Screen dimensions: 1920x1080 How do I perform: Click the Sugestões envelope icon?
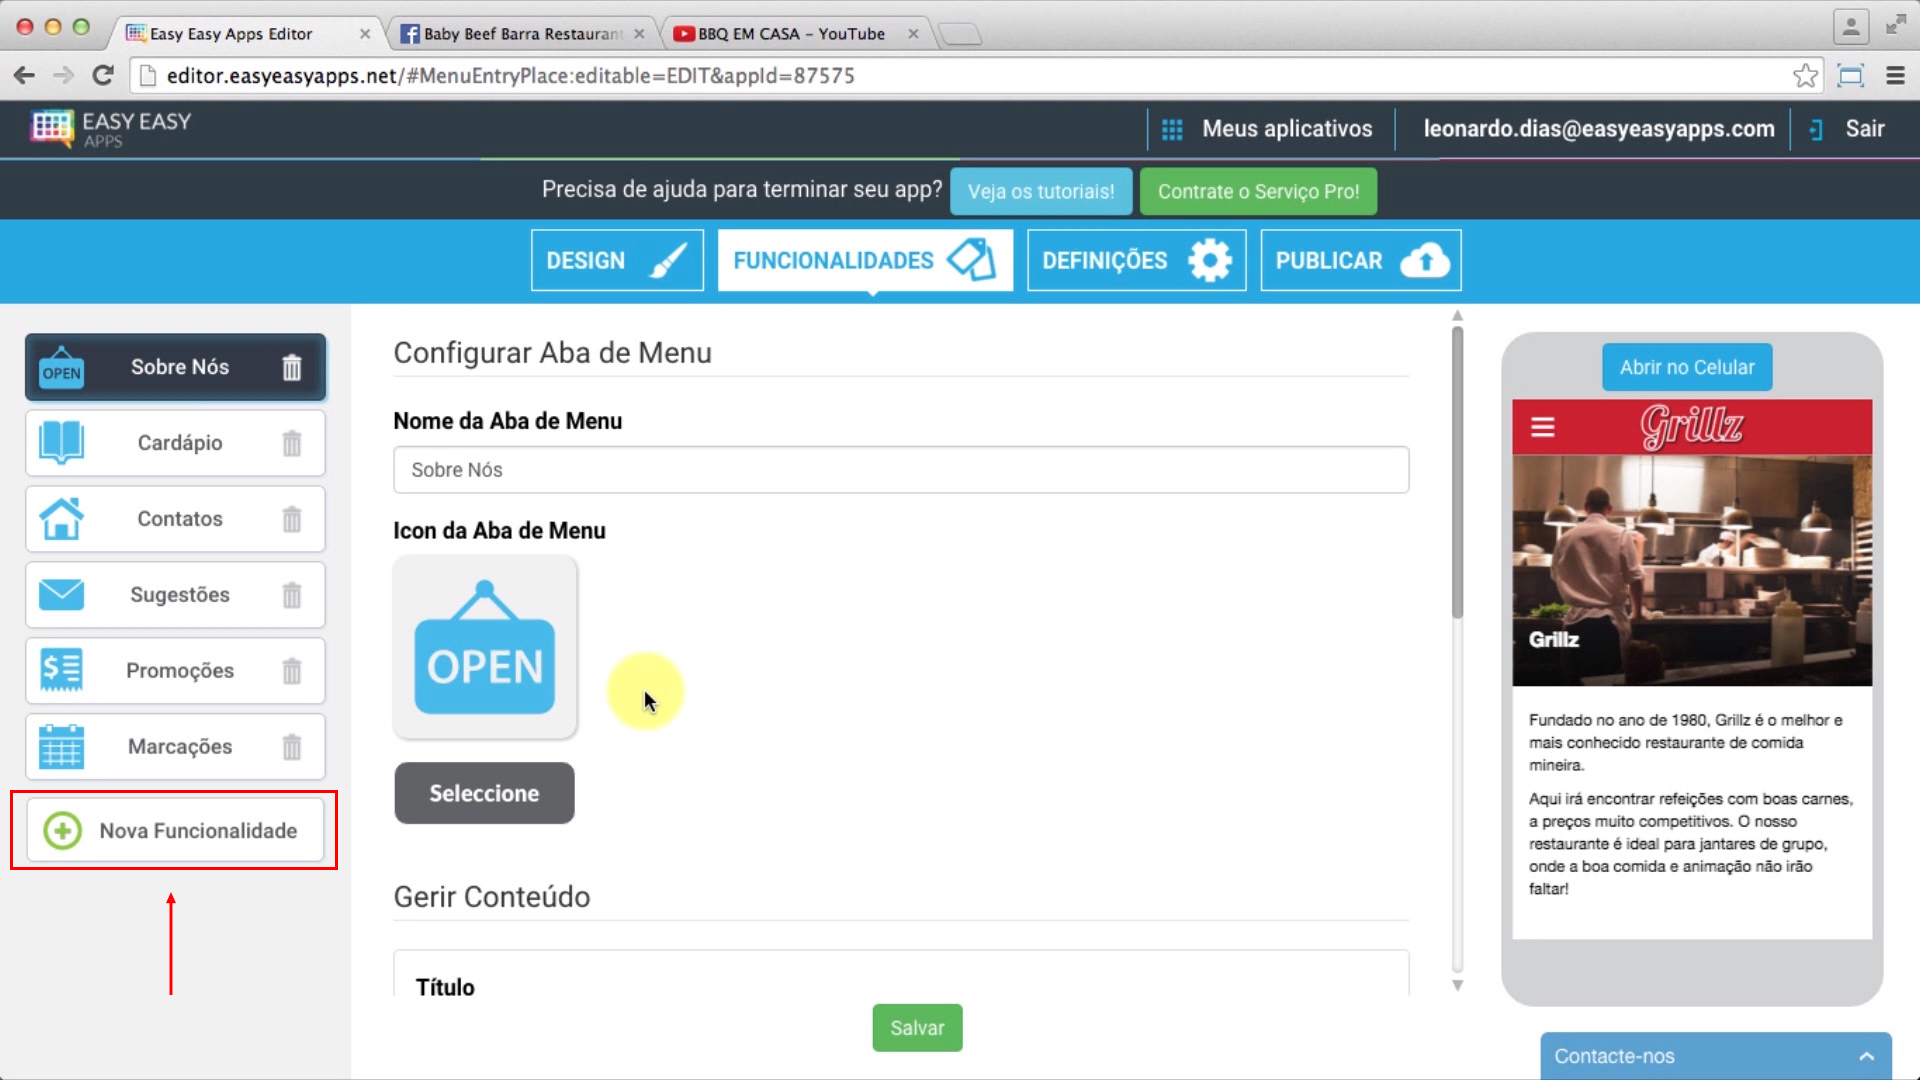click(x=59, y=593)
